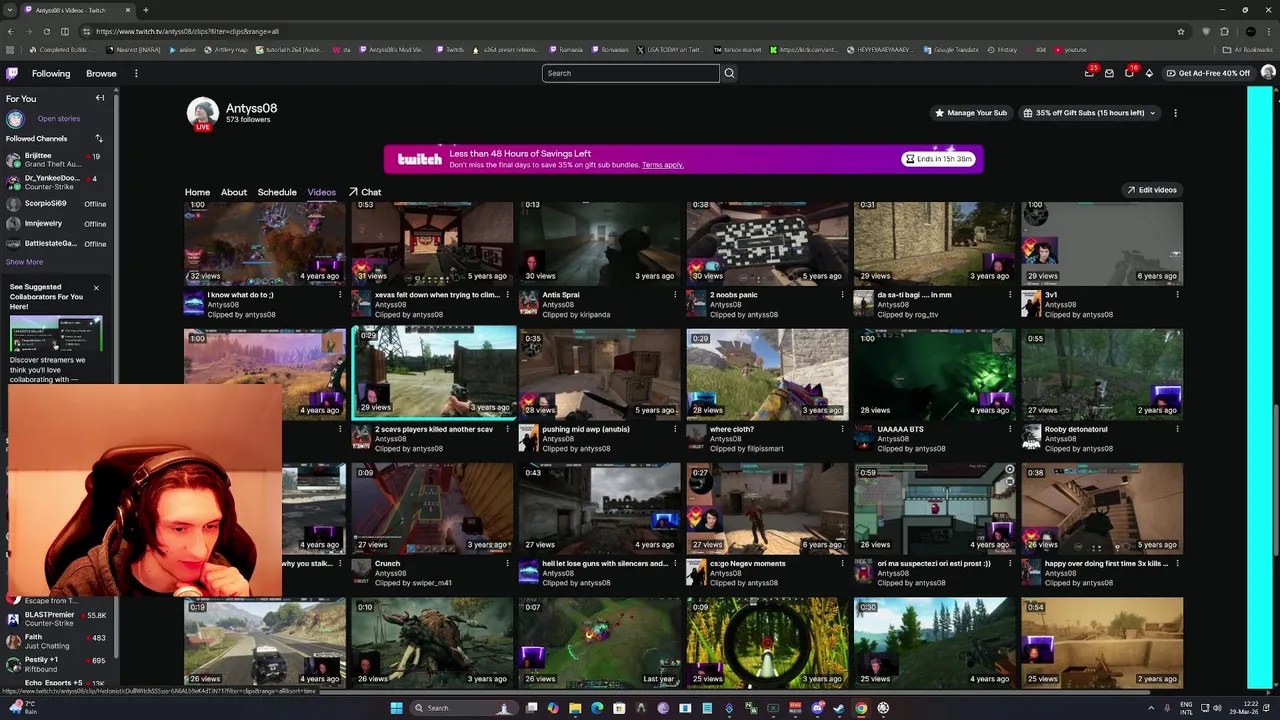The image size is (1280, 720).
Task: Click the magnifier search button
Action: pos(729,73)
